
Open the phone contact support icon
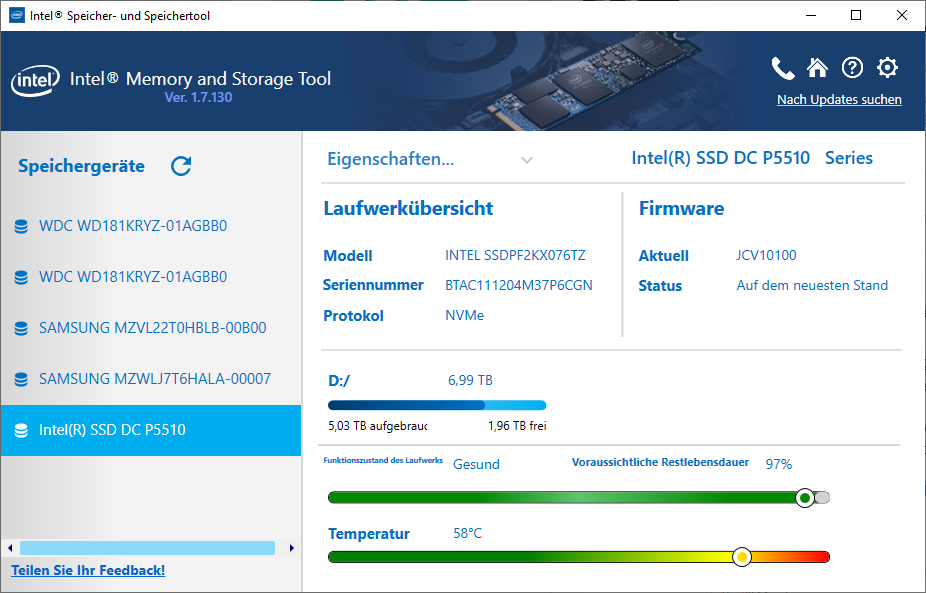click(782, 68)
